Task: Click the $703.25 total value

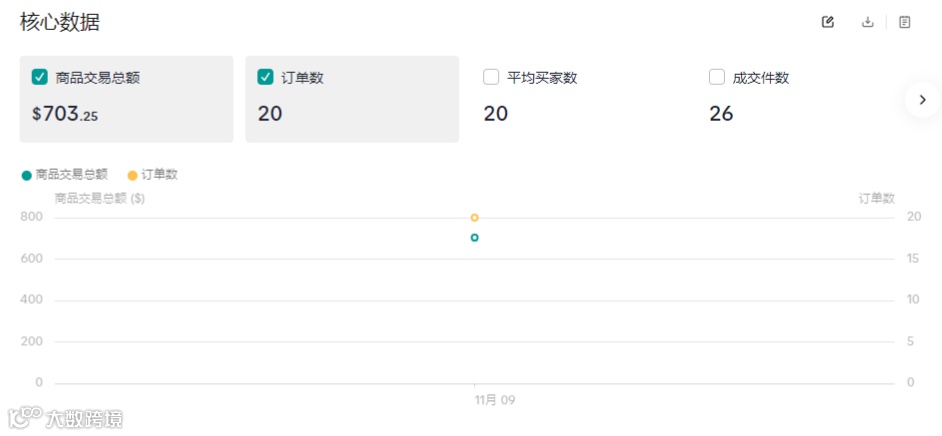Action: point(66,114)
